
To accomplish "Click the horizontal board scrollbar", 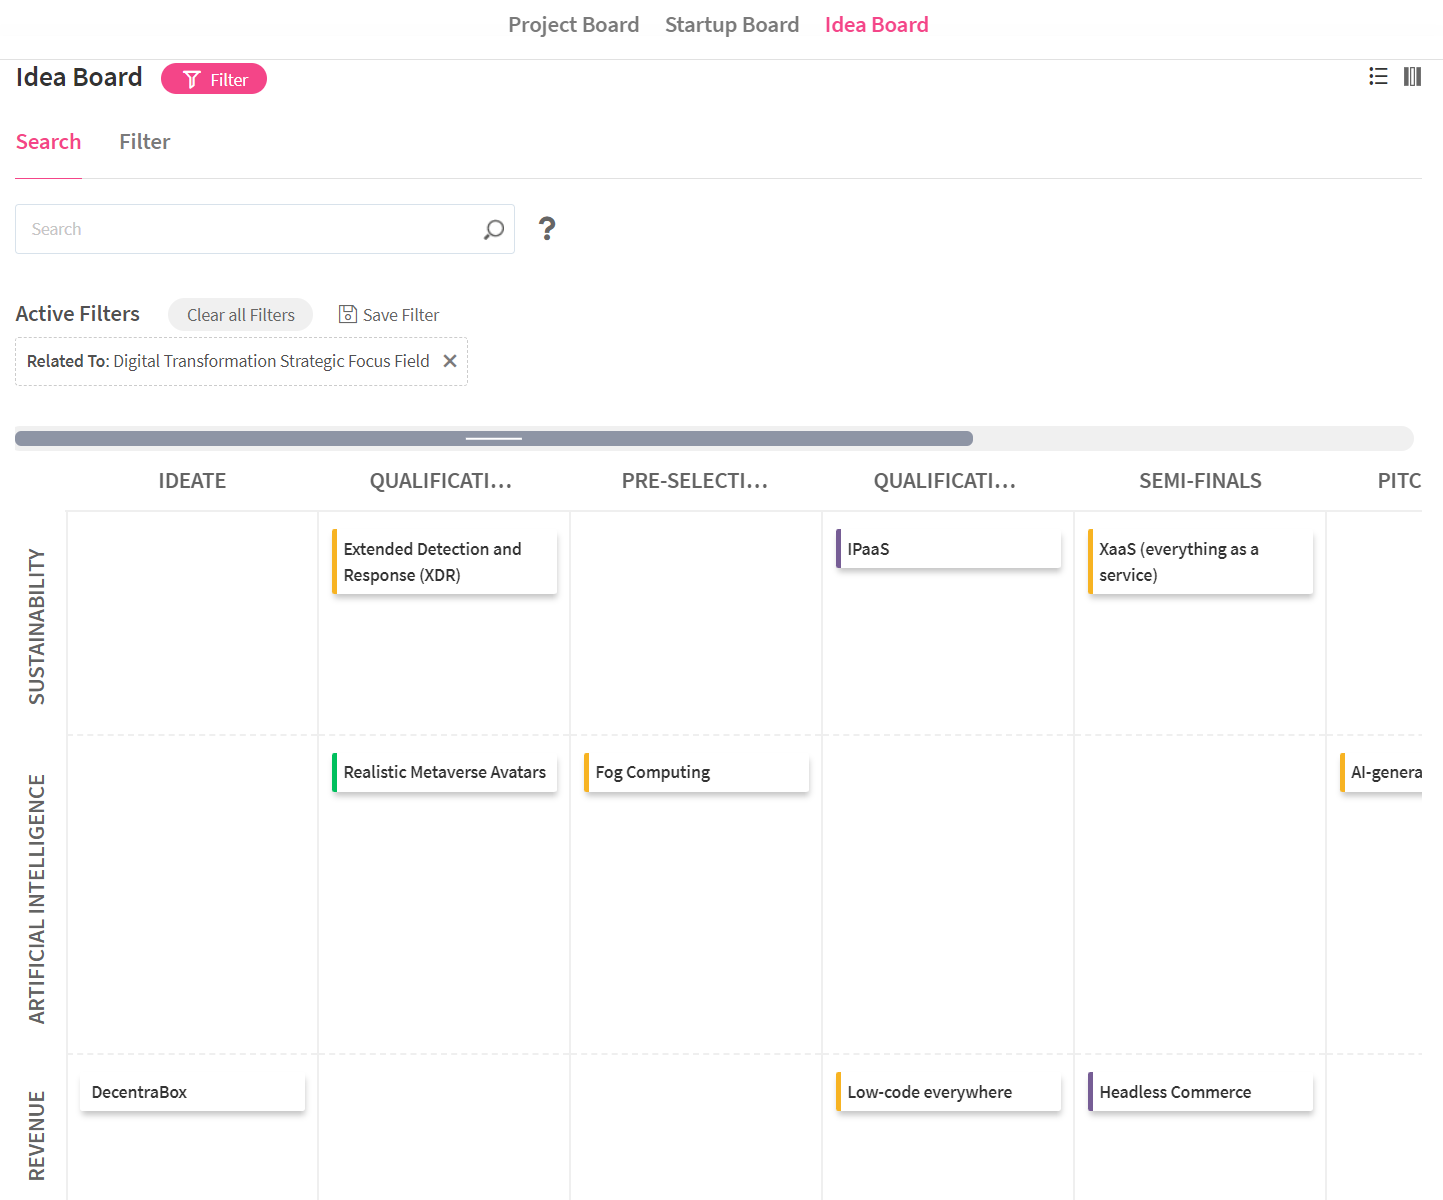I will pos(494,439).
